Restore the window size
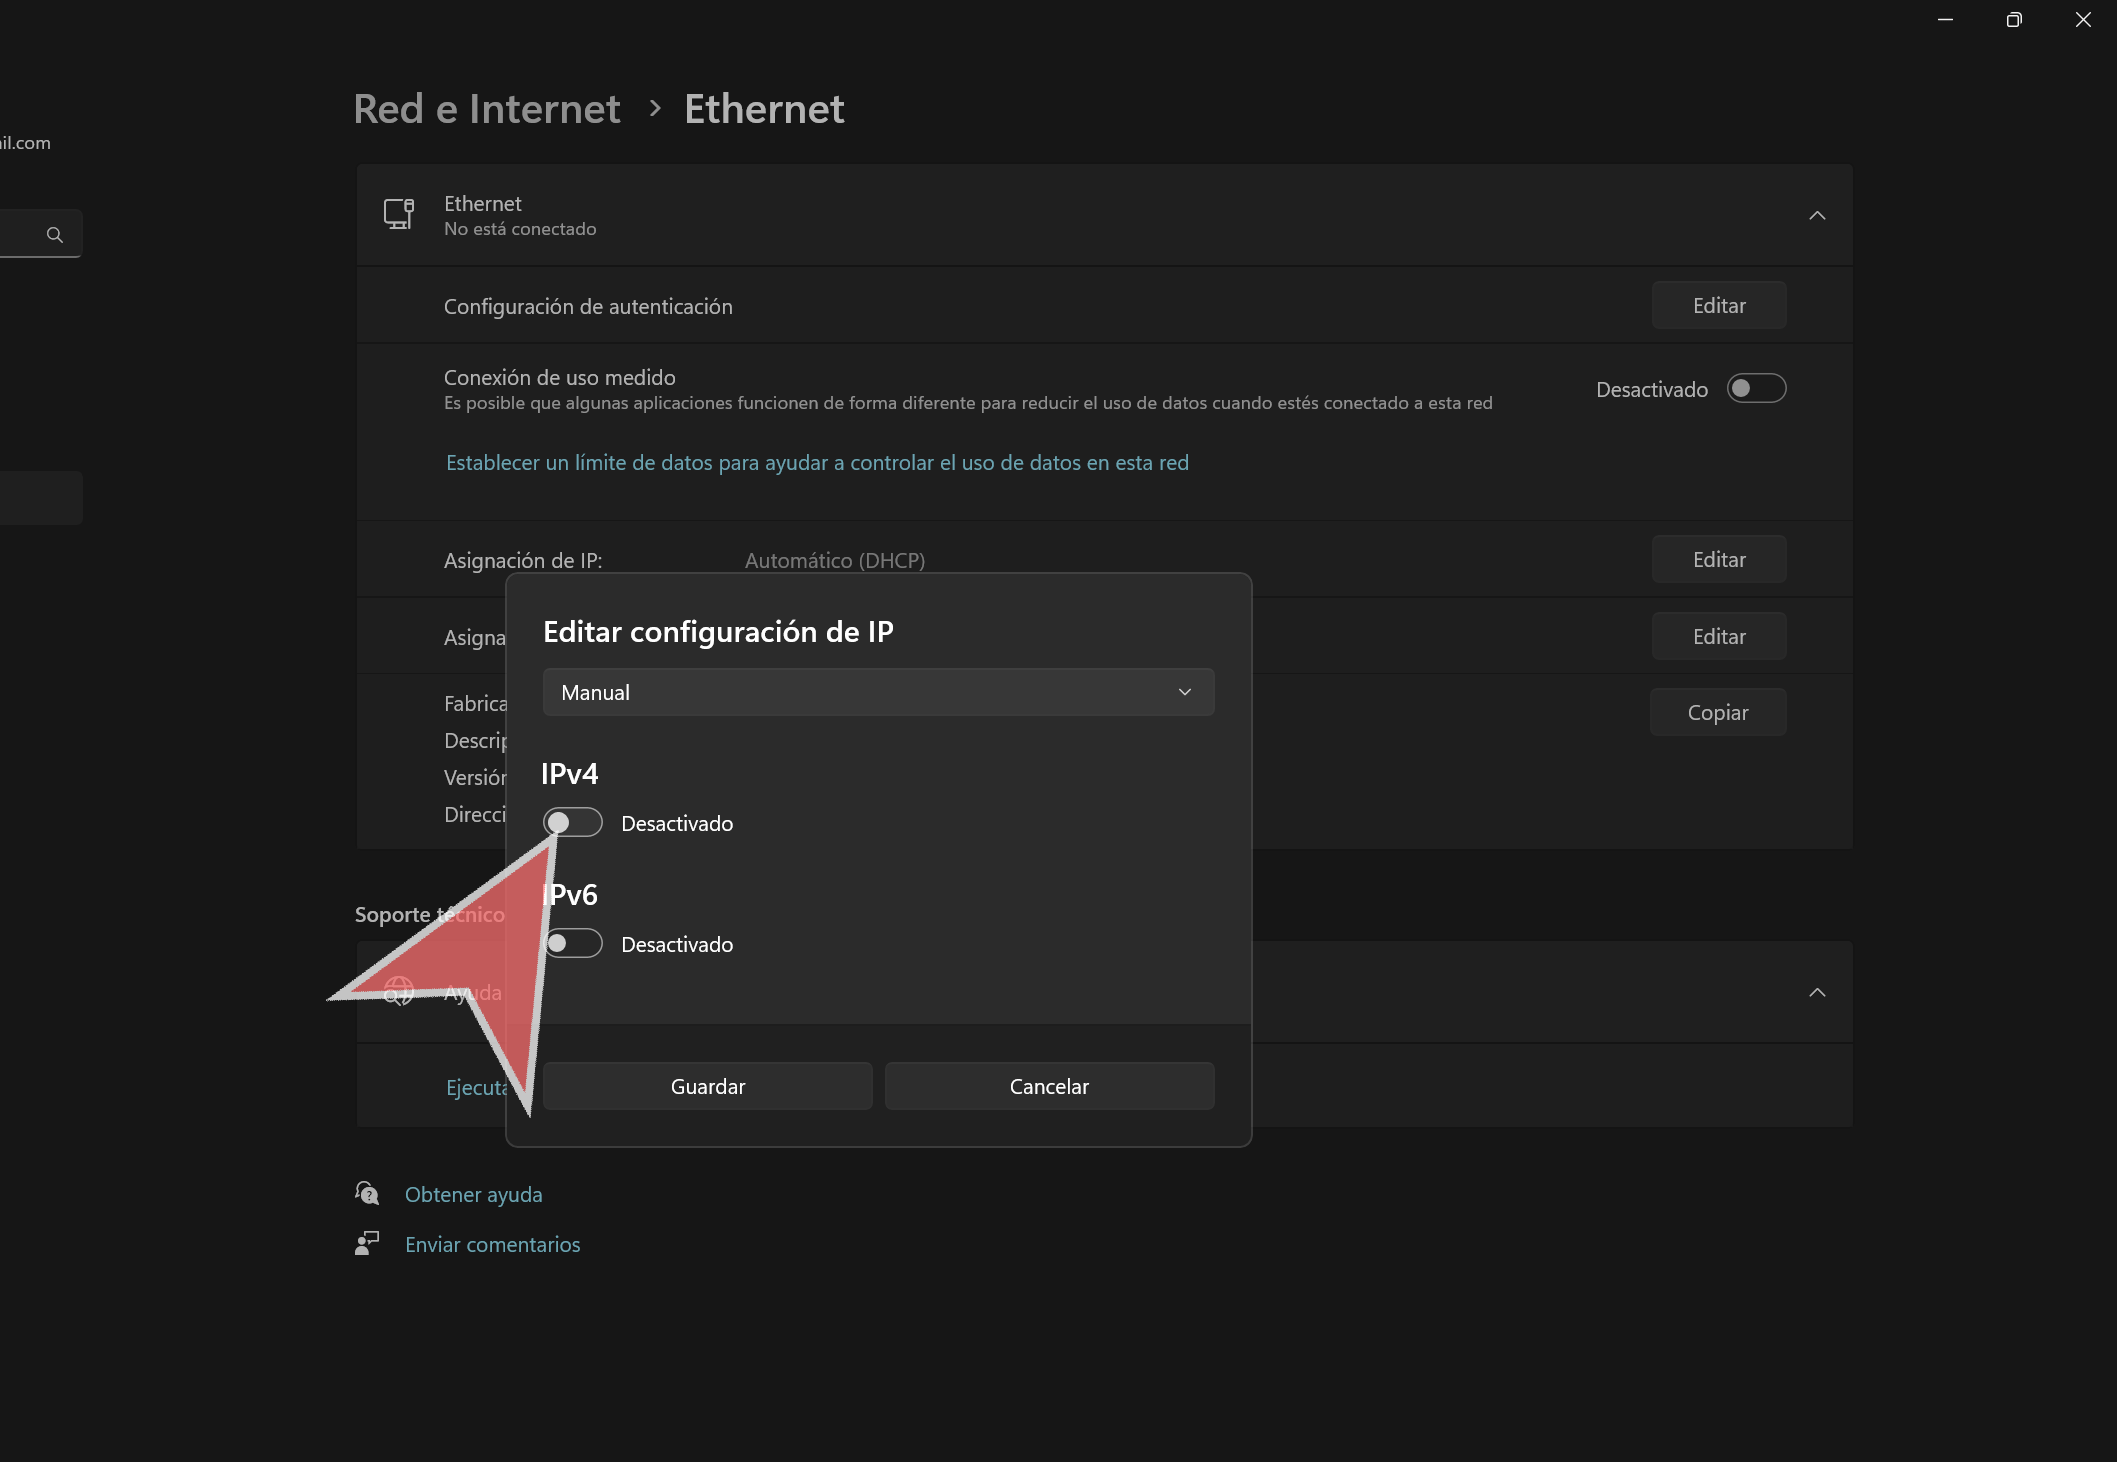 point(2013,20)
